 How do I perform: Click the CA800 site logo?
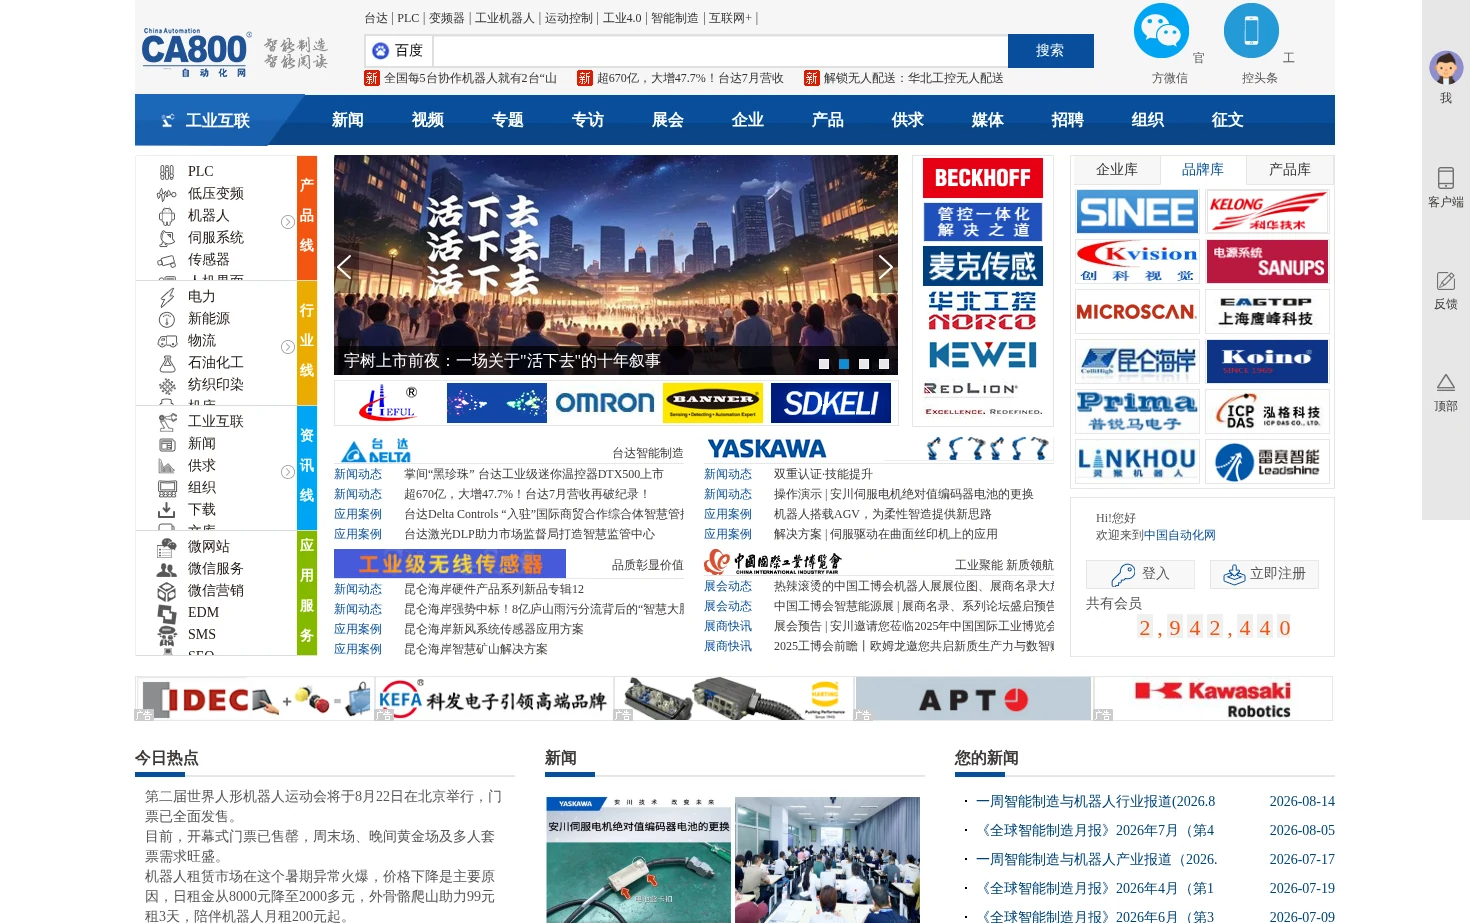195,53
